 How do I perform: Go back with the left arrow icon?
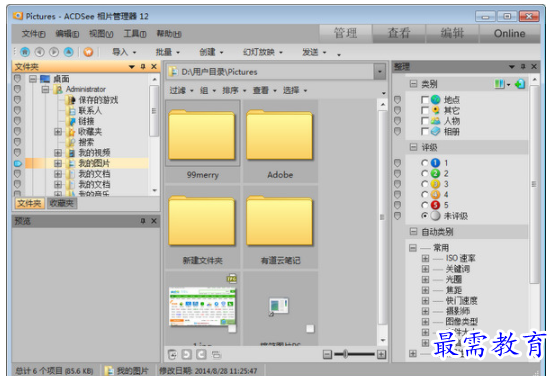click(x=39, y=52)
